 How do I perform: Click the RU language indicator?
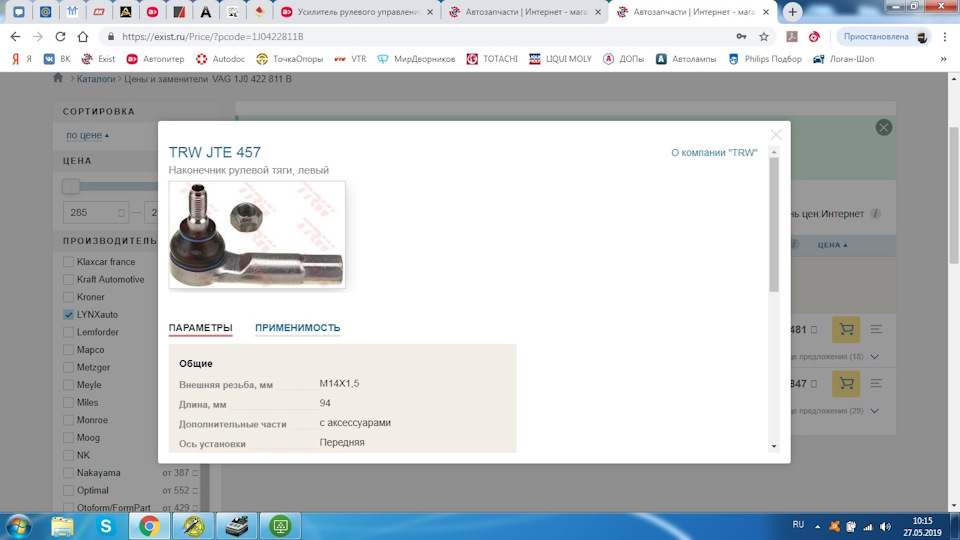pos(798,525)
